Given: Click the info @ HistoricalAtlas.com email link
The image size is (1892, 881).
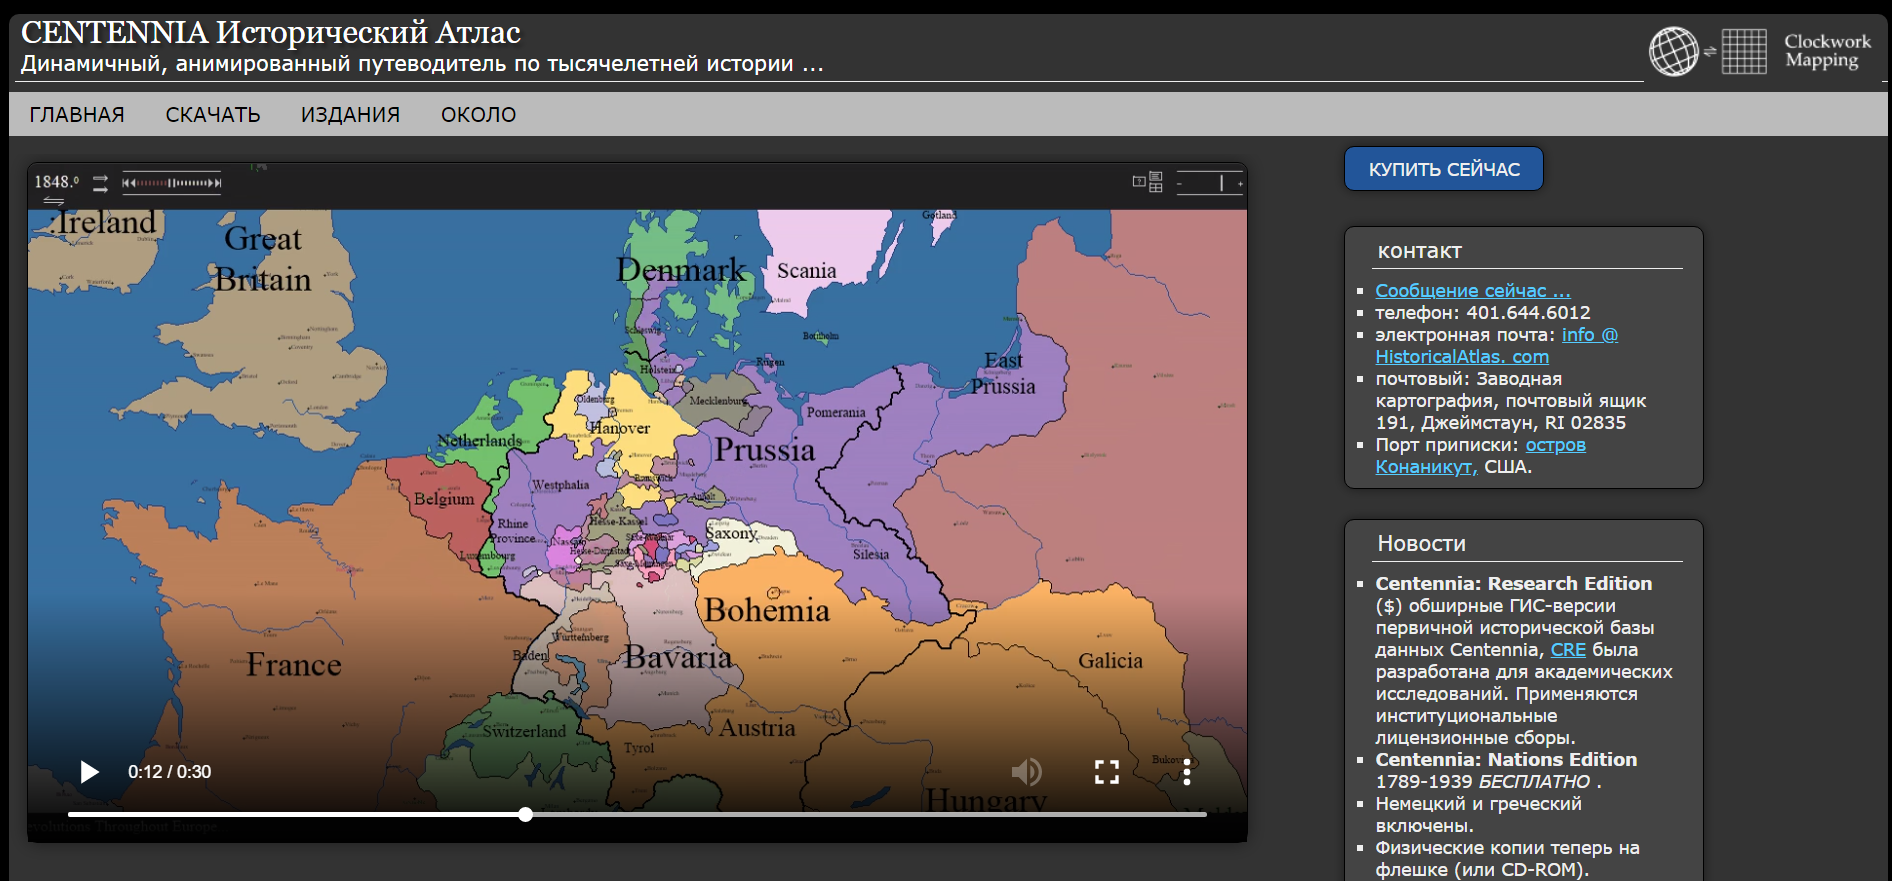Looking at the screenshot, I should click(1496, 346).
